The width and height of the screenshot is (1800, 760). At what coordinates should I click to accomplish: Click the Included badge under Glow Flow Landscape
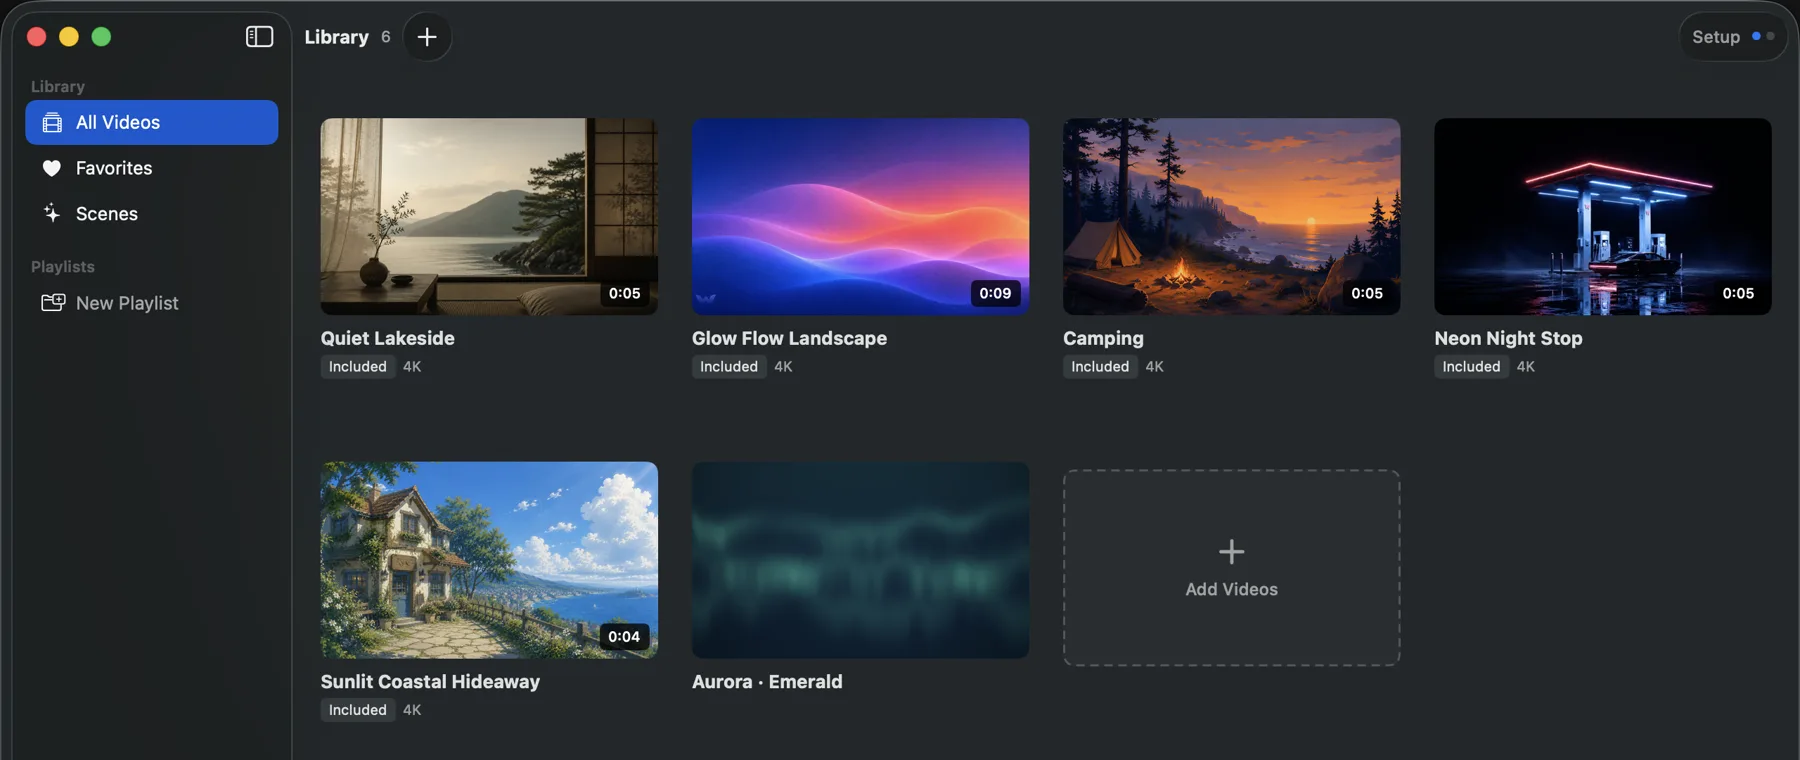pos(729,367)
